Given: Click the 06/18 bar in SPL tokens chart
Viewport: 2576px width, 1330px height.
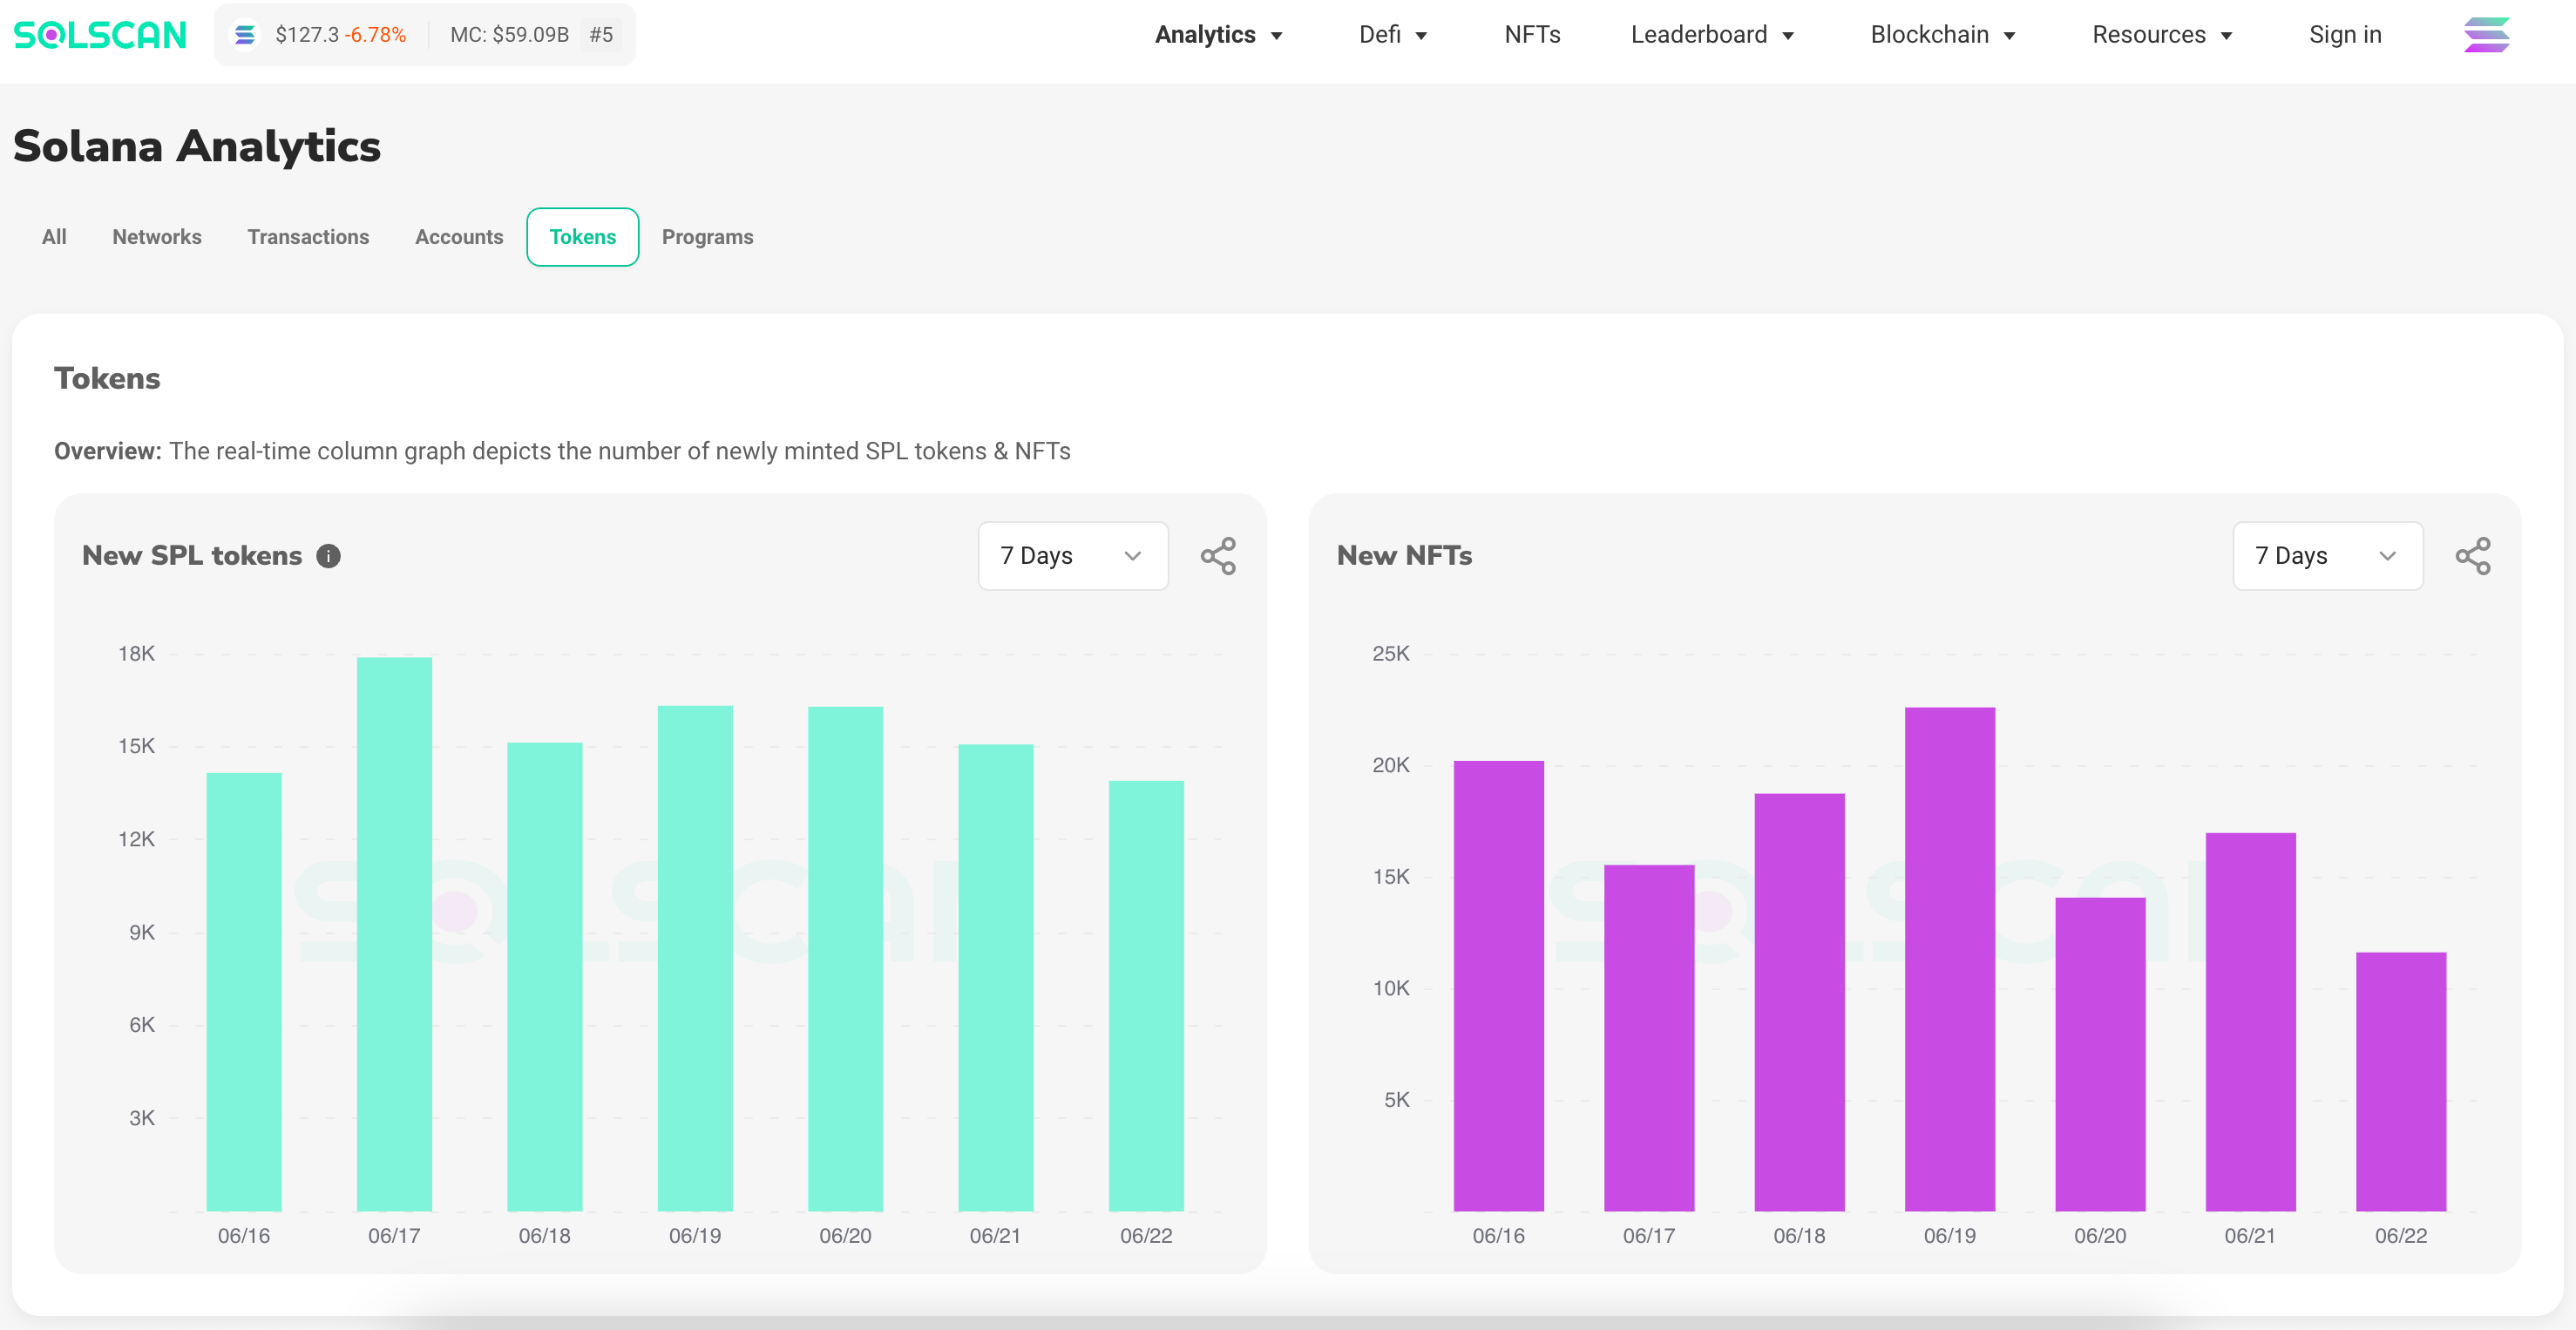Looking at the screenshot, I should 545,976.
